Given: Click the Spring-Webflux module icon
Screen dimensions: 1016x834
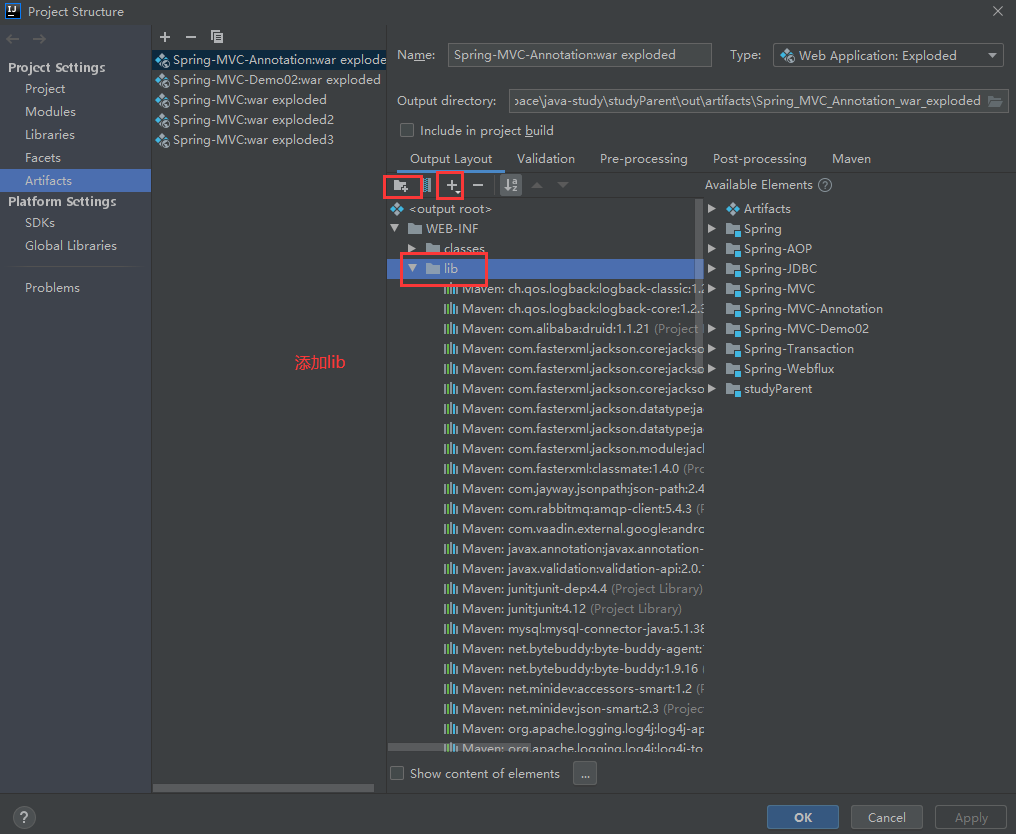Looking at the screenshot, I should (733, 369).
